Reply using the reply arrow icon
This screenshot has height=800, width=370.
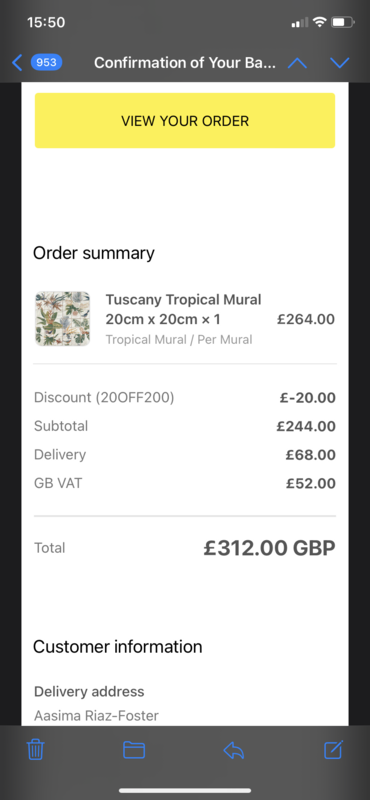[x=234, y=749]
